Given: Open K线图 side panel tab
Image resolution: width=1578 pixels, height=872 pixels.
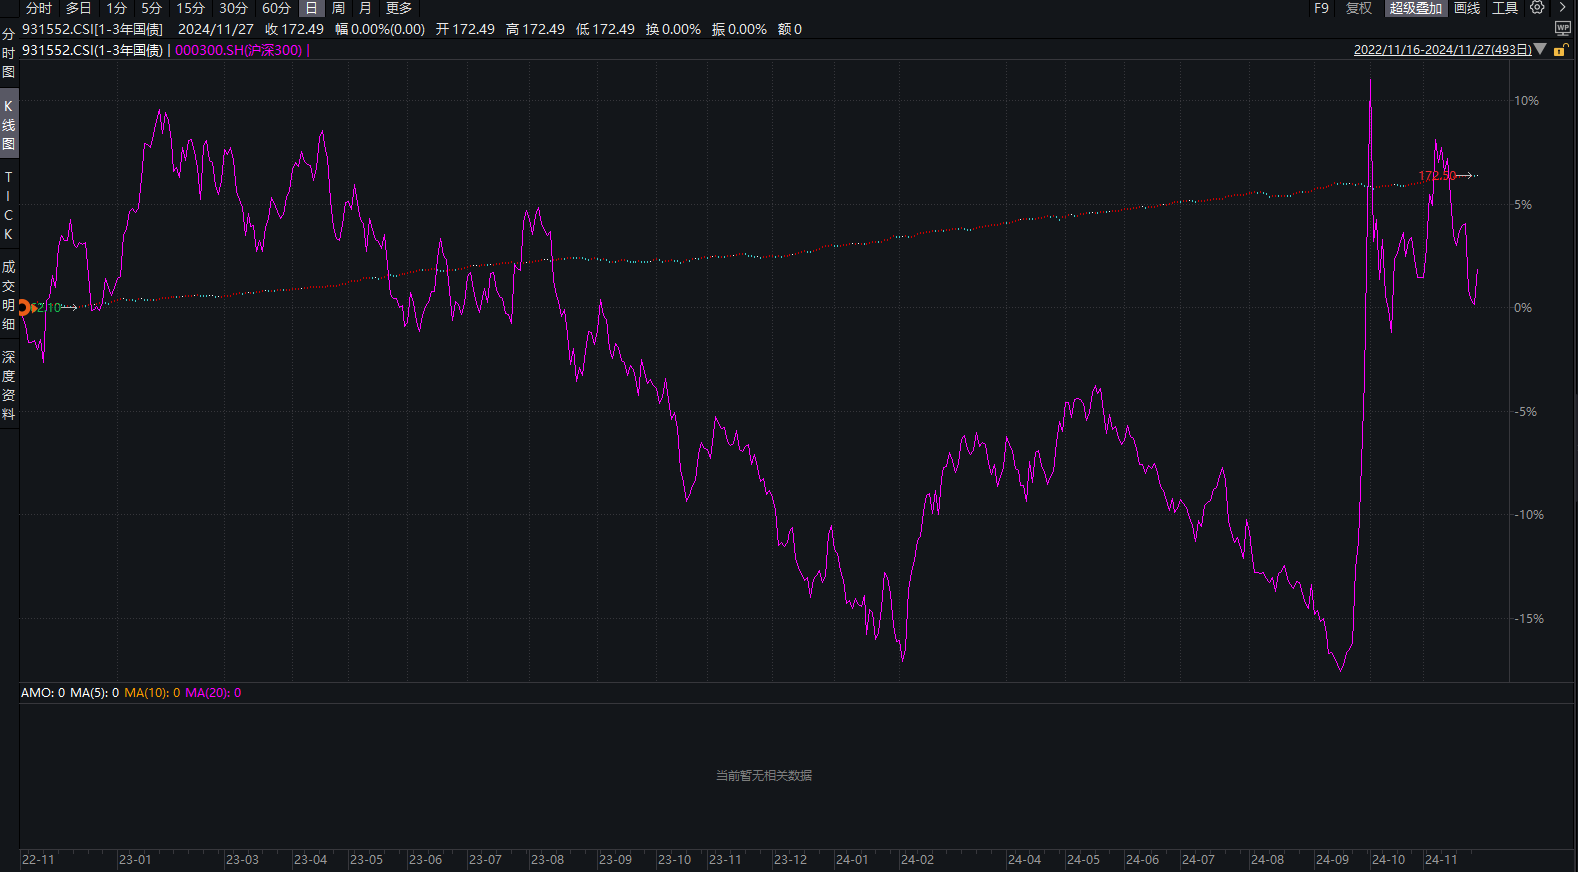Looking at the screenshot, I should pyautogui.click(x=9, y=124).
